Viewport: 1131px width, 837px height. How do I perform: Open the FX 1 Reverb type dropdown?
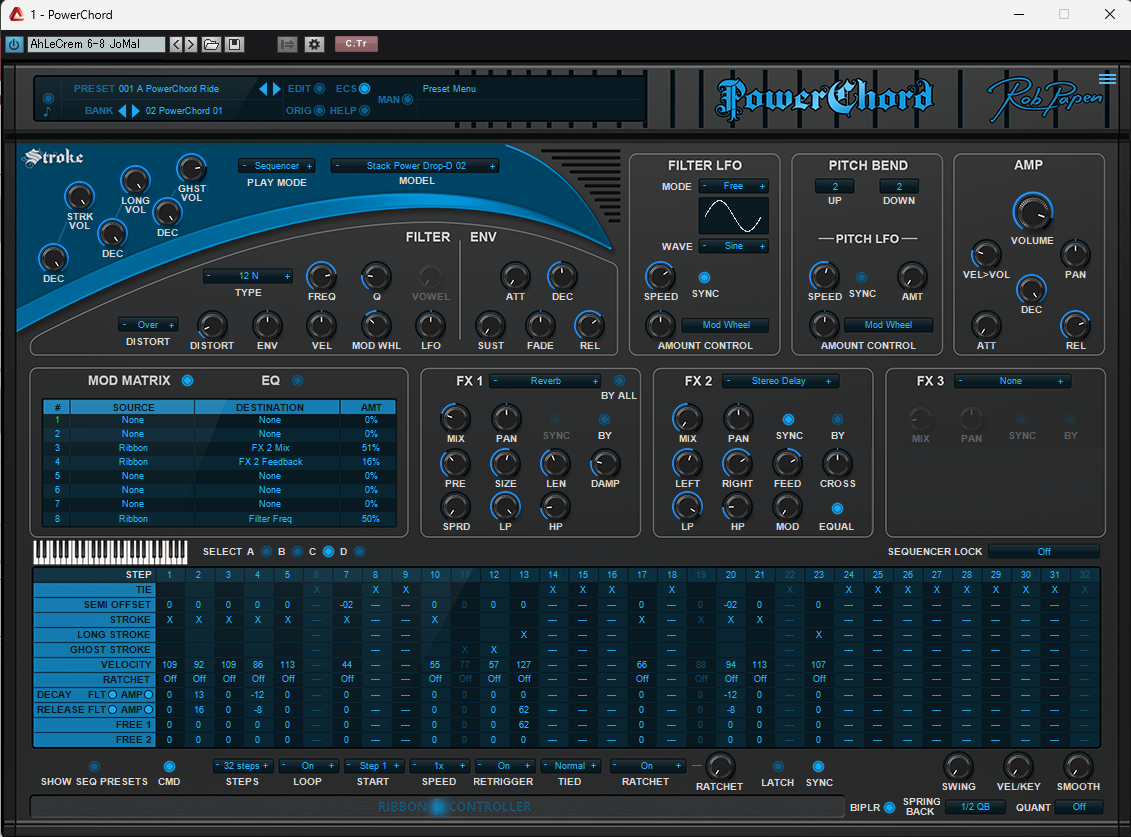click(x=545, y=381)
